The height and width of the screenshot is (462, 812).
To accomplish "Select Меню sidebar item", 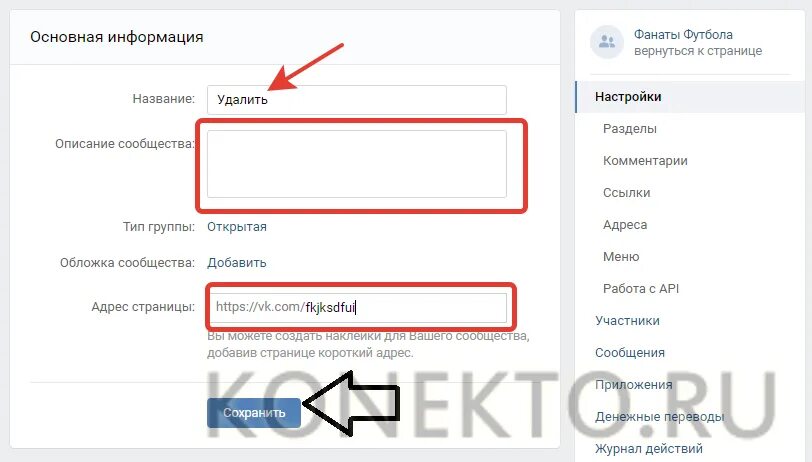I will click(x=621, y=256).
